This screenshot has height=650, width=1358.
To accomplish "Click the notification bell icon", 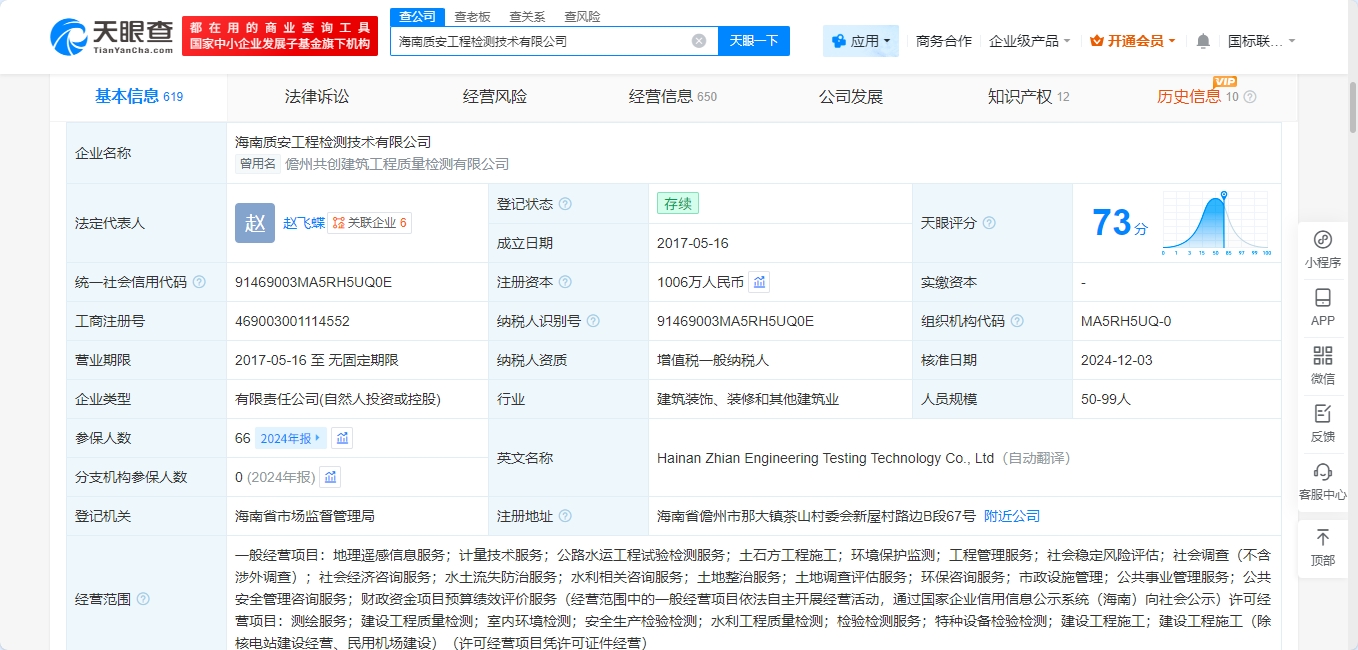I will [x=1203, y=41].
